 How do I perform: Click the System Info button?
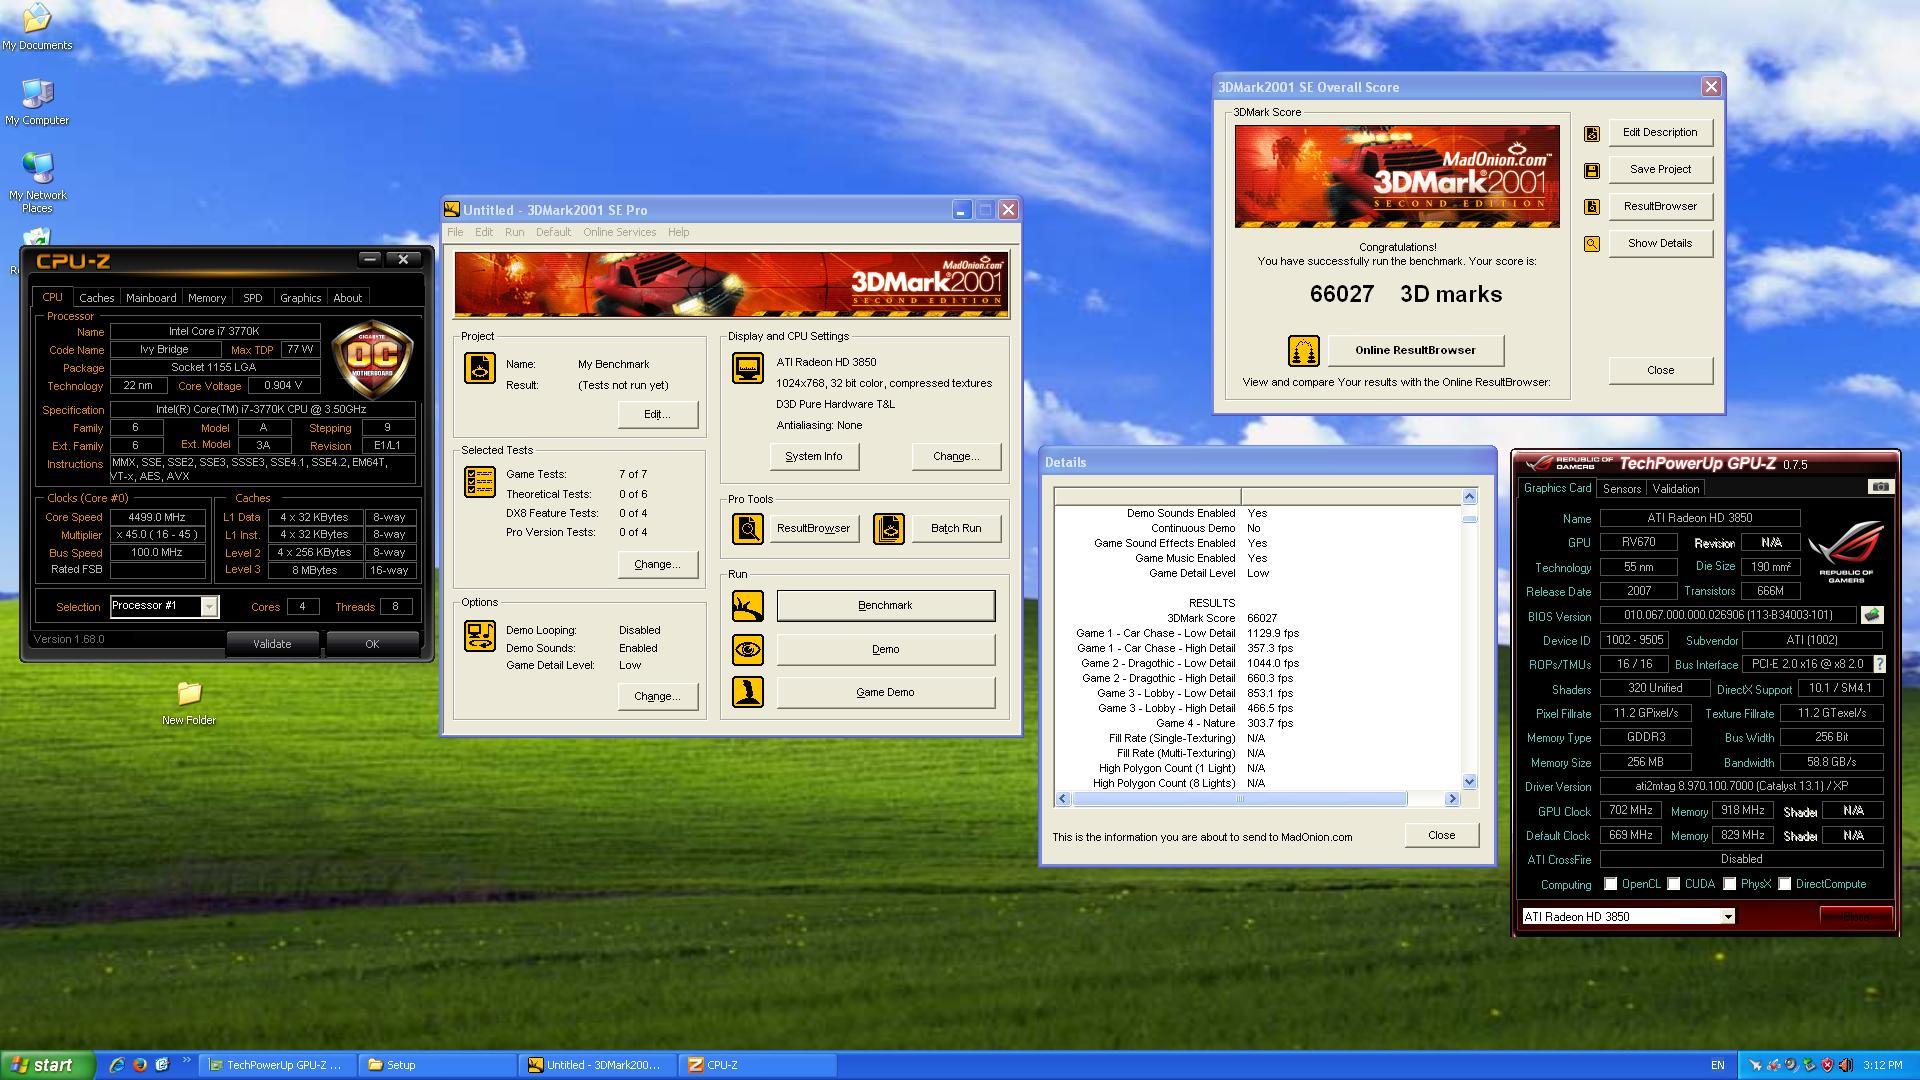click(813, 457)
